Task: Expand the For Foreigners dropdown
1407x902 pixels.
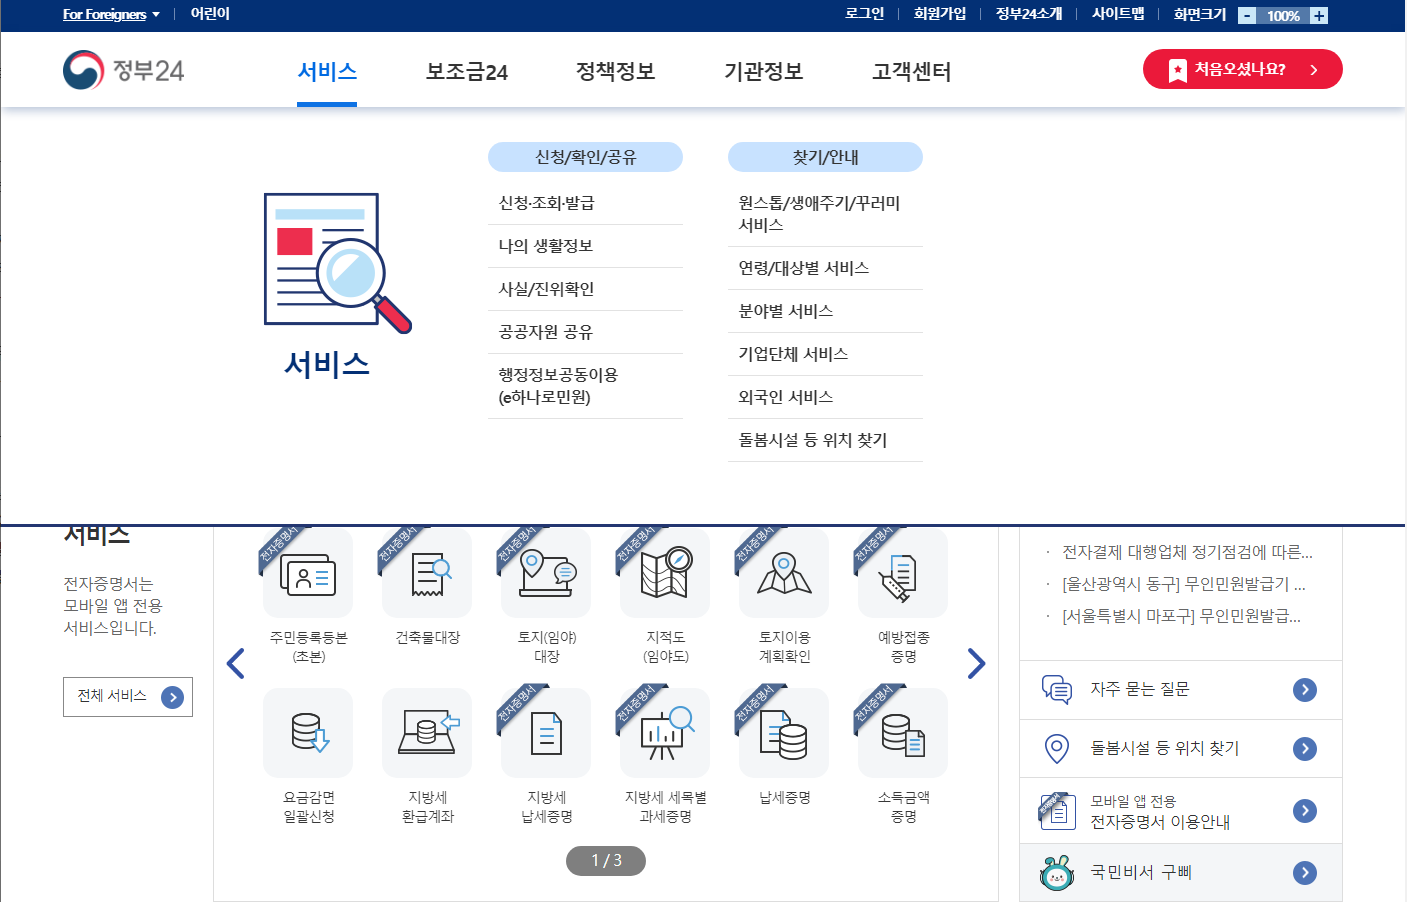Action: pyautogui.click(x=111, y=14)
